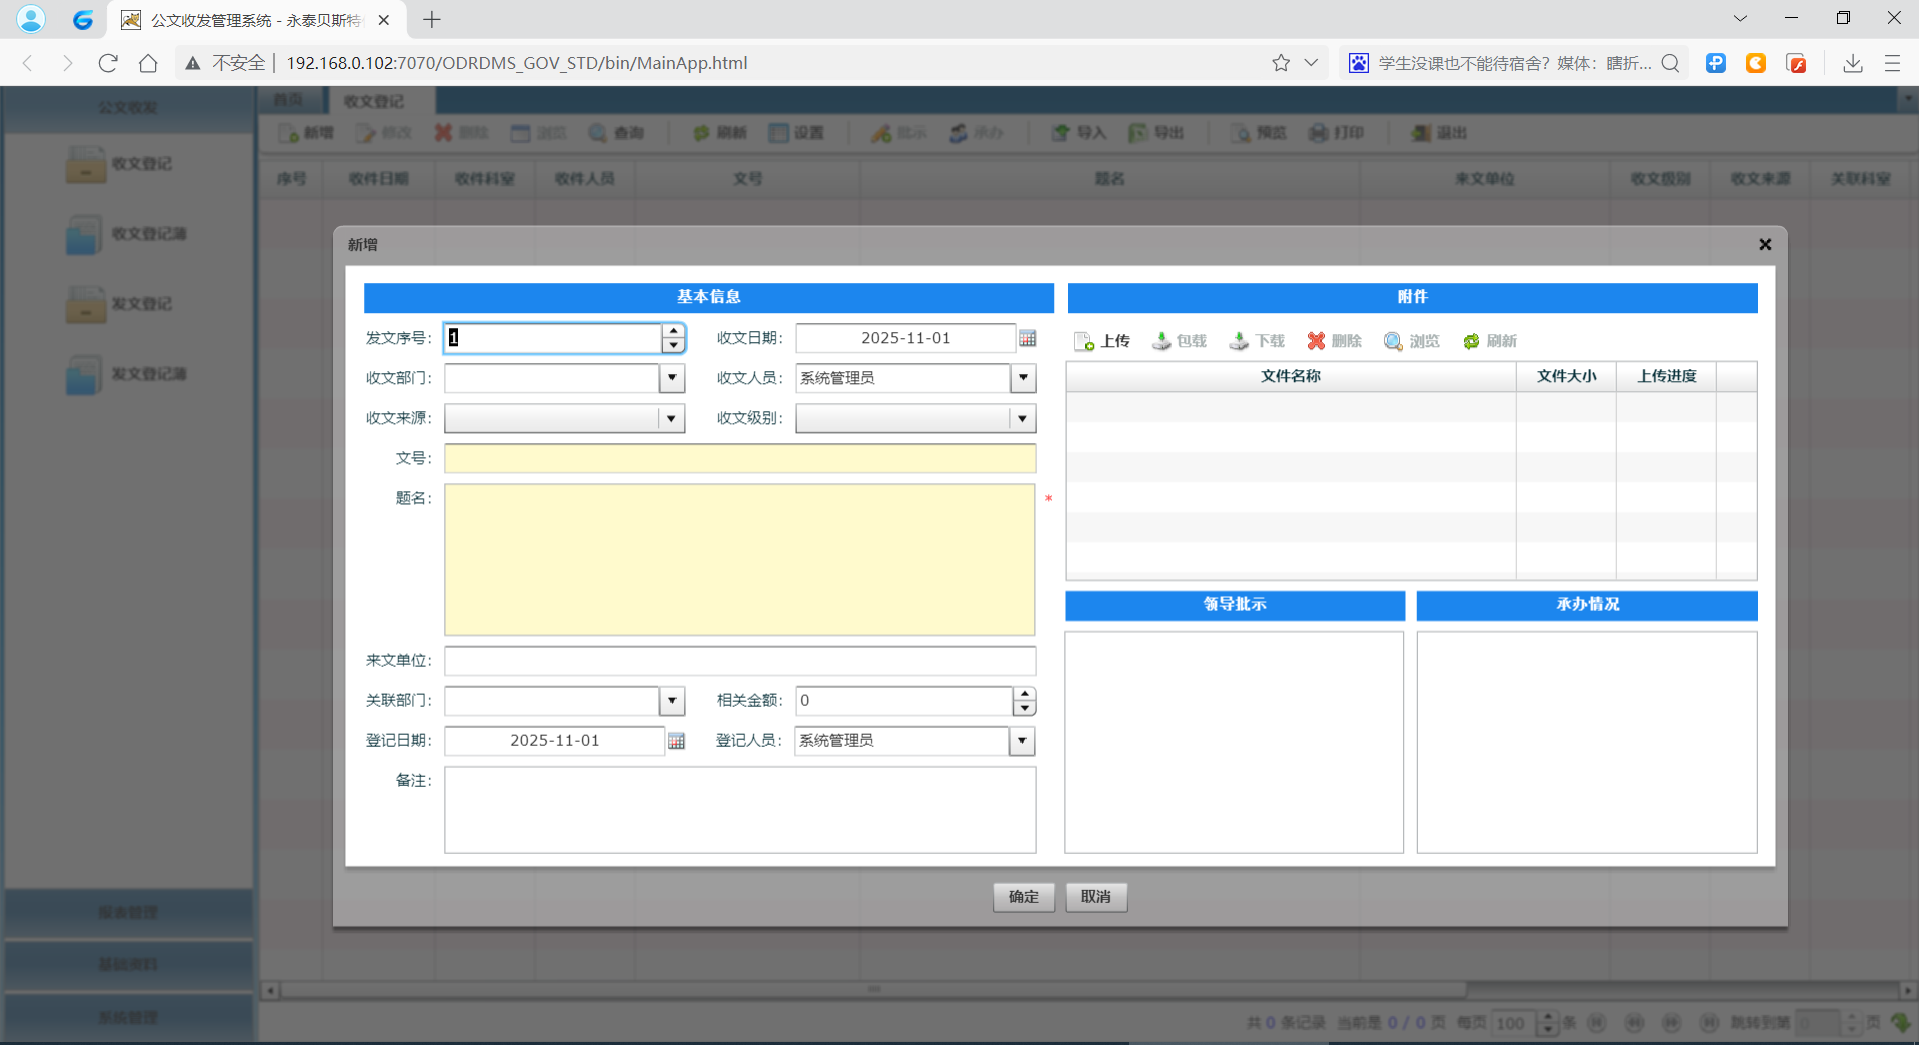This screenshot has width=1919, height=1045.
Task: Open the 收文部门 dropdown
Action: pyautogui.click(x=671, y=378)
